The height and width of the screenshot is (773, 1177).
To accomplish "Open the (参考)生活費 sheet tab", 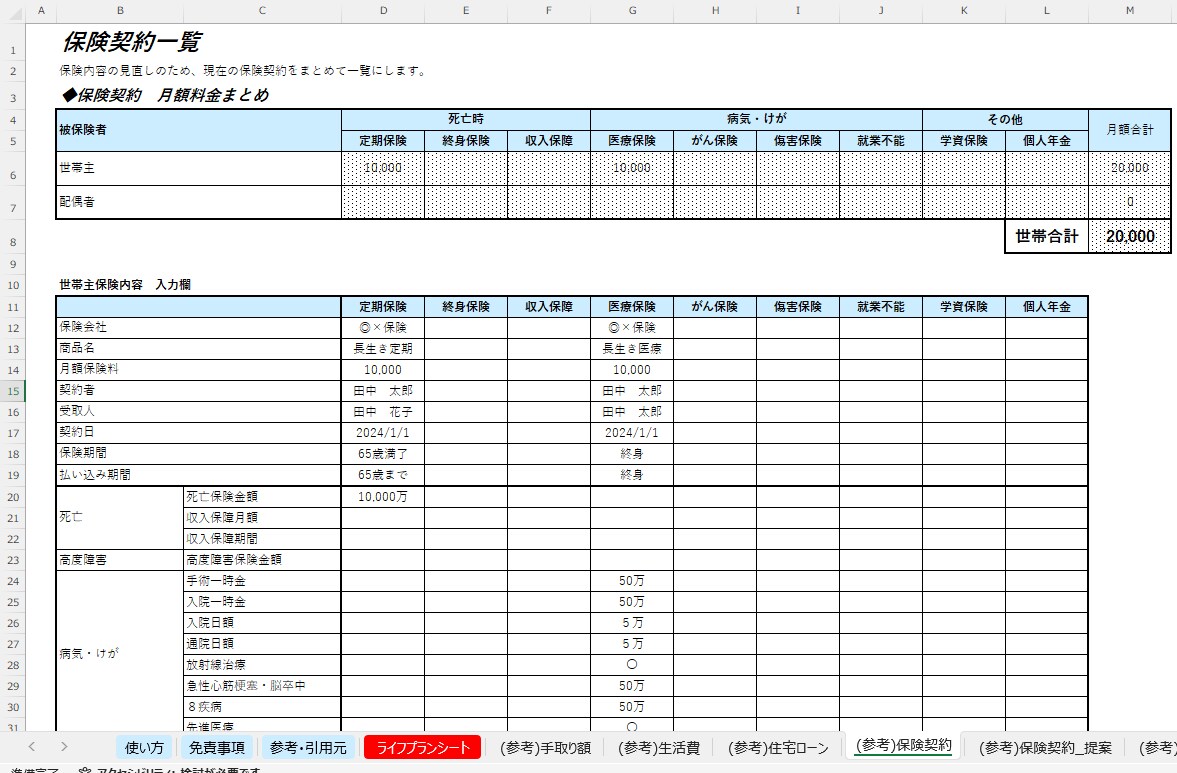I will pyautogui.click(x=659, y=747).
